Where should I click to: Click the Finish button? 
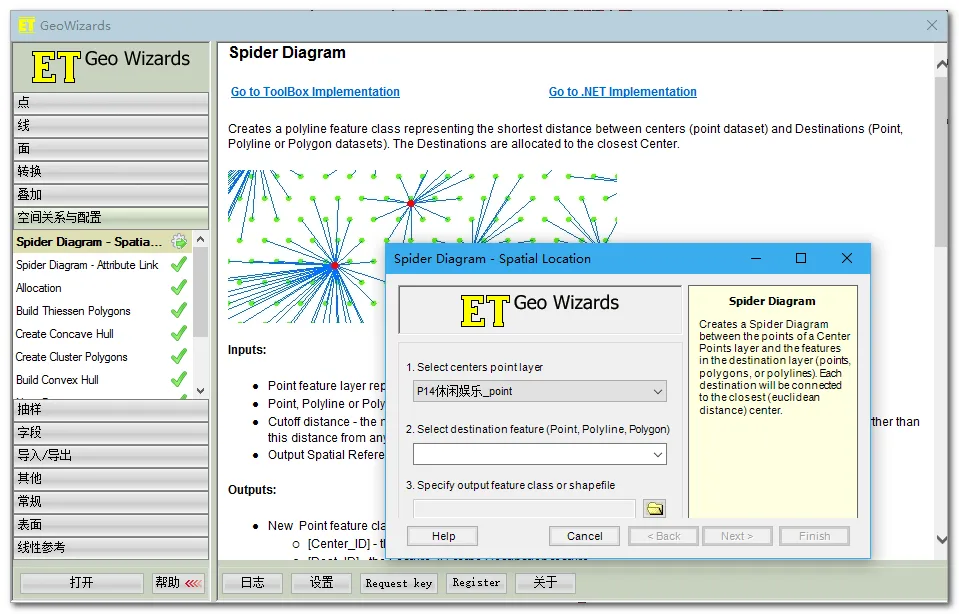pos(815,536)
